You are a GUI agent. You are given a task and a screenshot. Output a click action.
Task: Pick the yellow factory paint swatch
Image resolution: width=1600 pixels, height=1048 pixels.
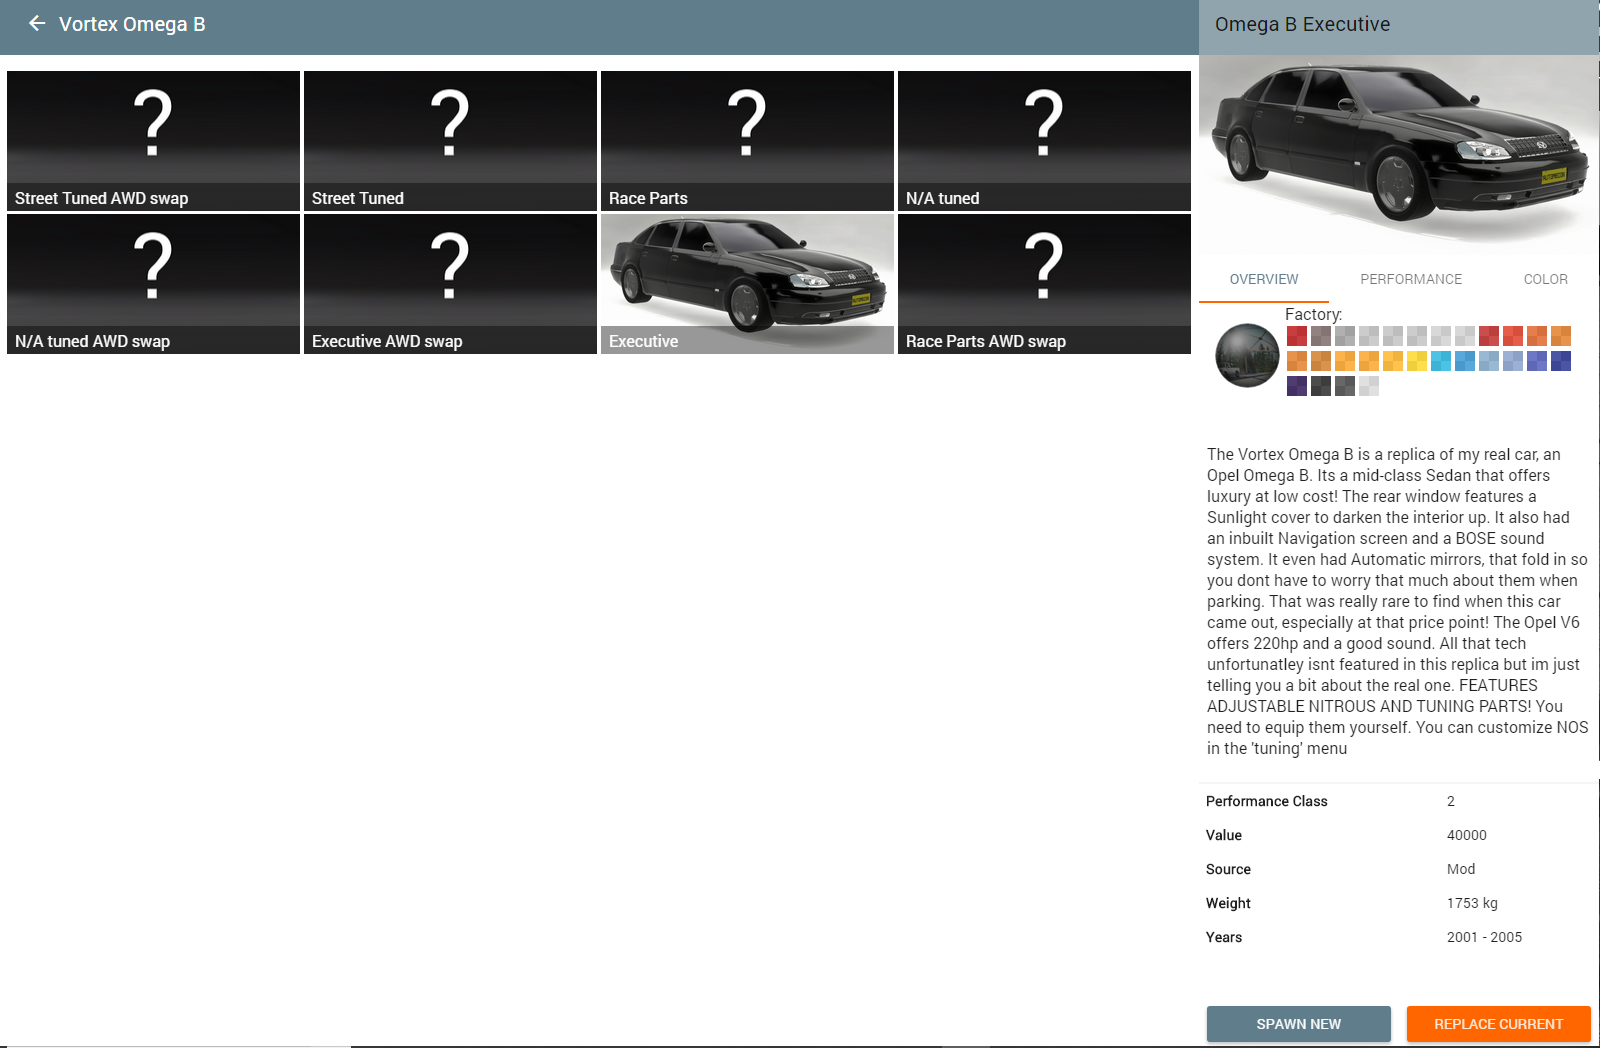[x=1417, y=361]
